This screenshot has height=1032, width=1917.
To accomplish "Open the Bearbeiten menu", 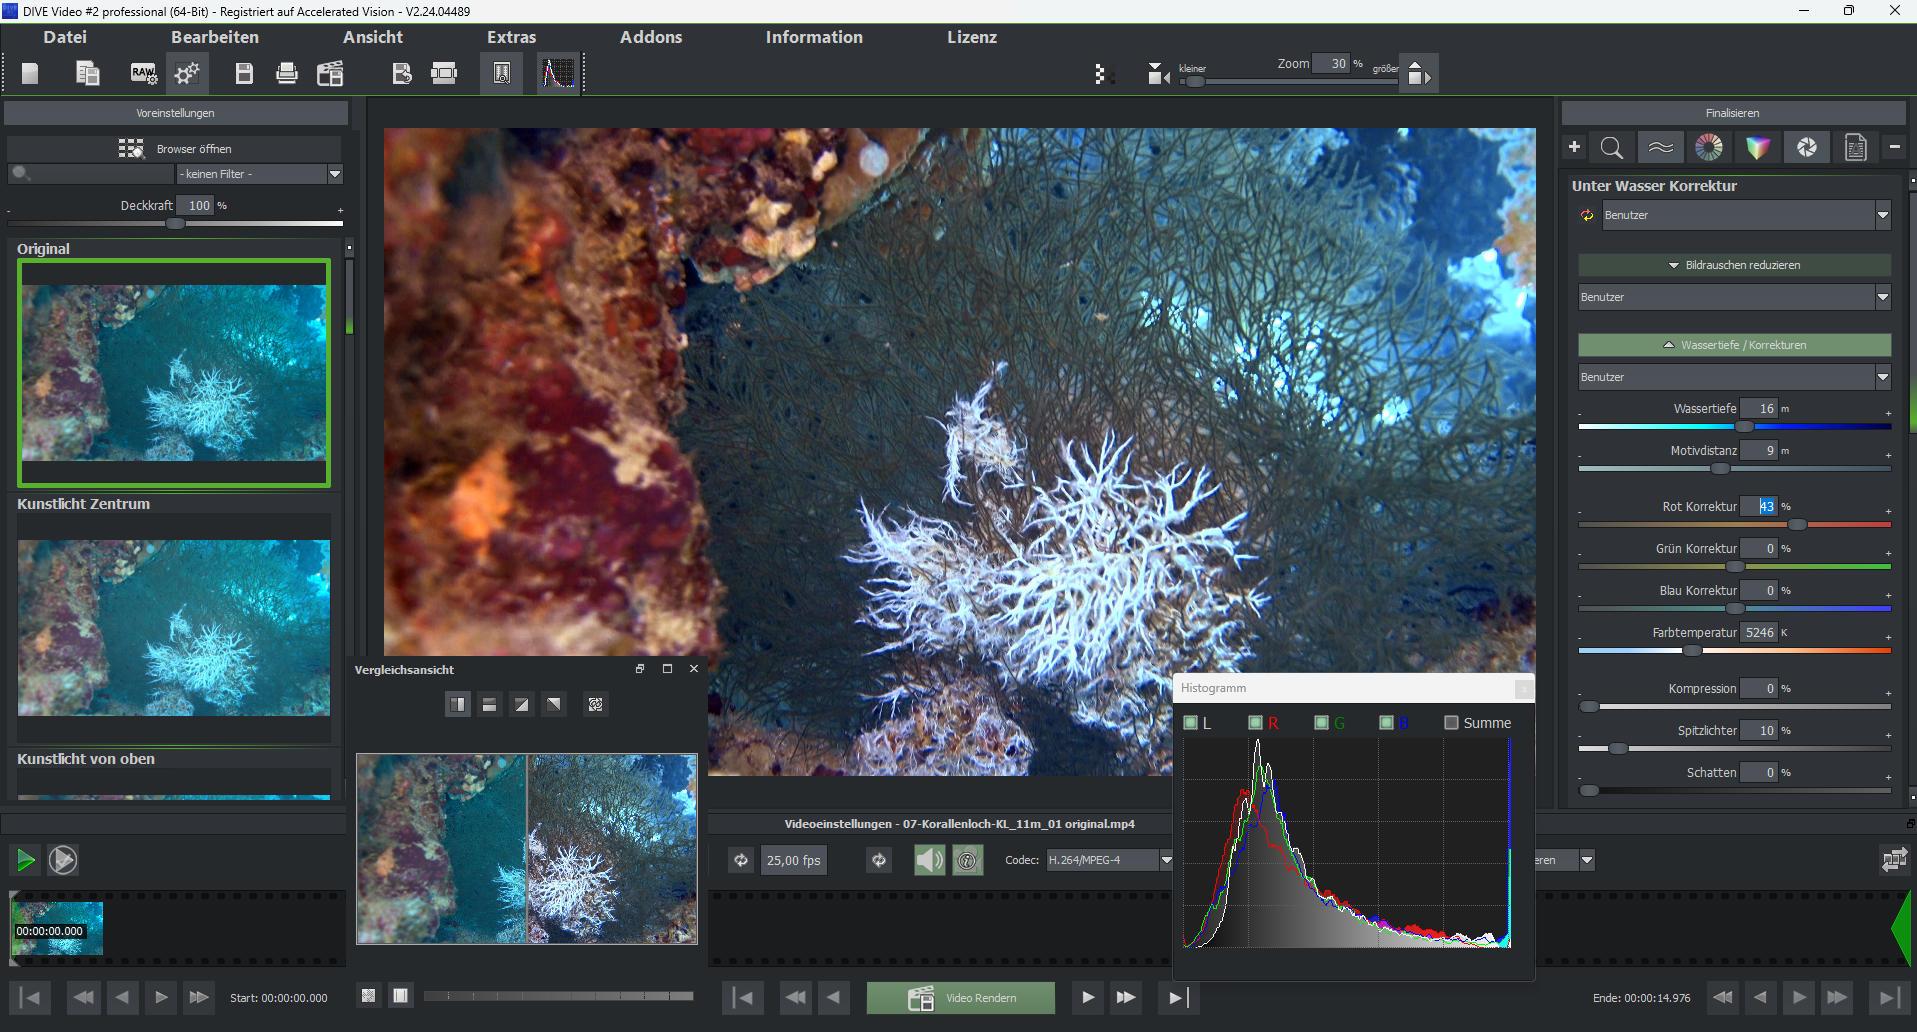I will click(215, 37).
